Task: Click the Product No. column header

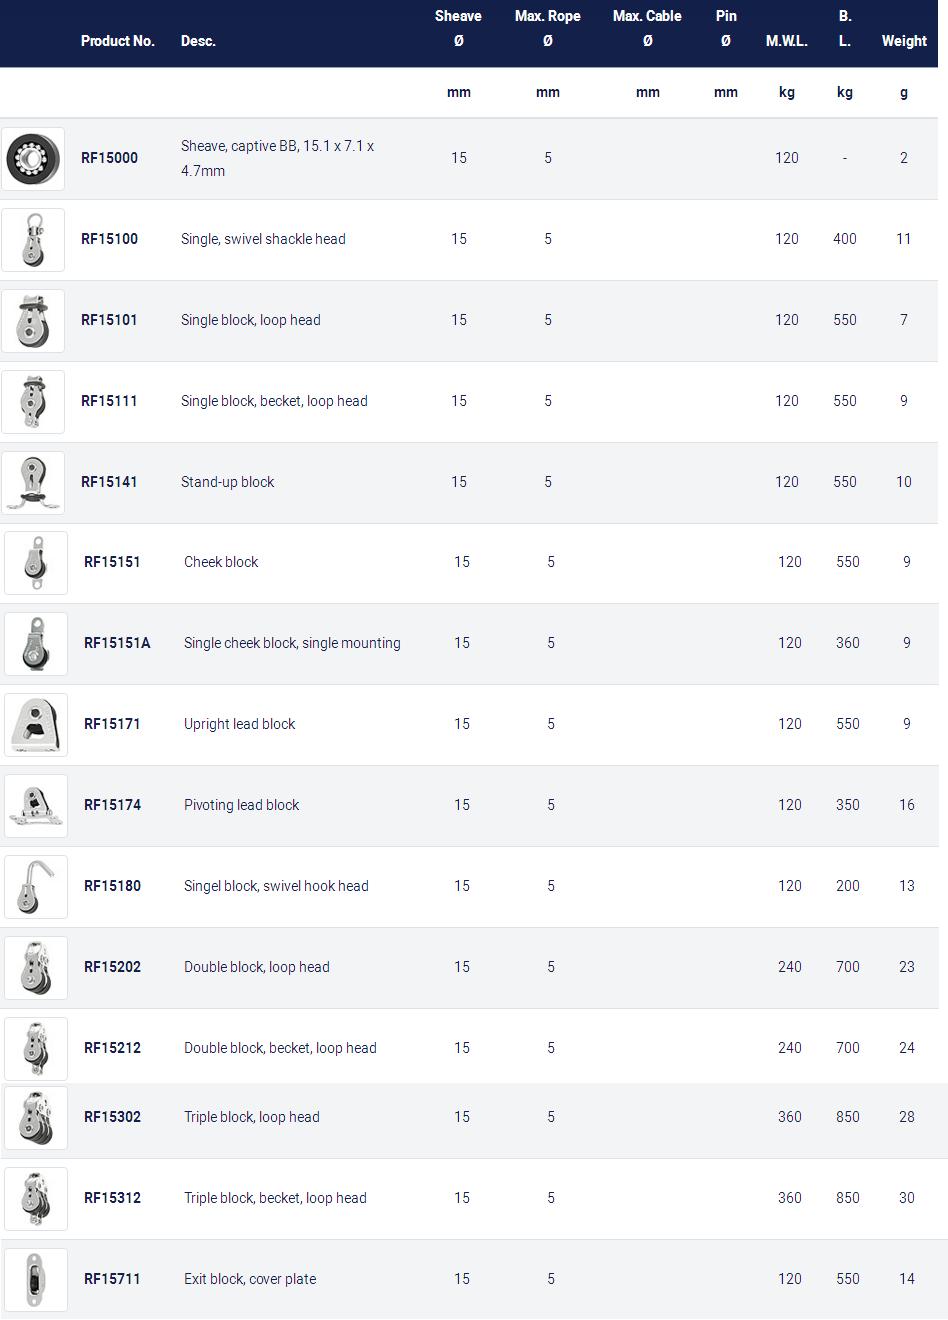Action: tap(118, 41)
